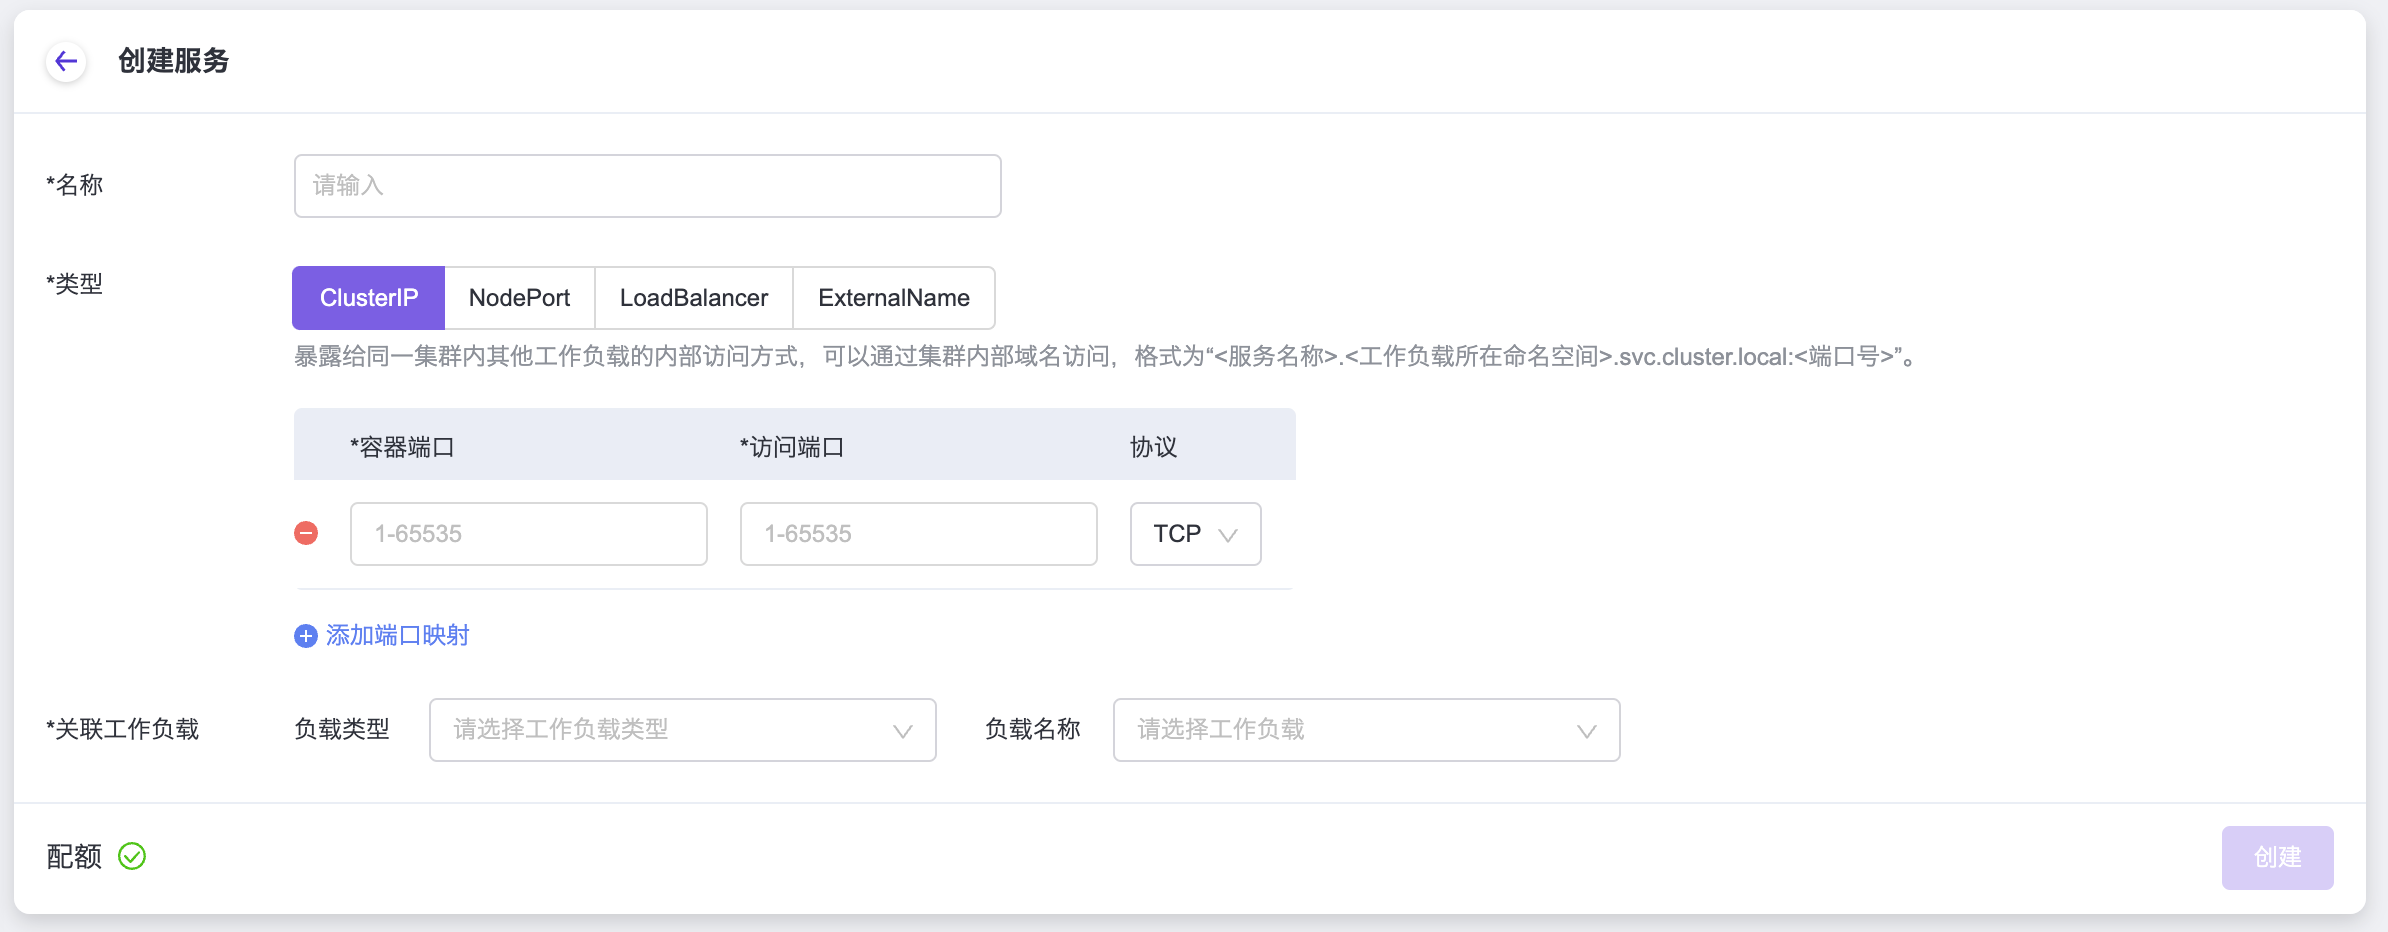This screenshot has height=932, width=2388.
Task: Click the 配额 quota label
Action: (x=74, y=857)
